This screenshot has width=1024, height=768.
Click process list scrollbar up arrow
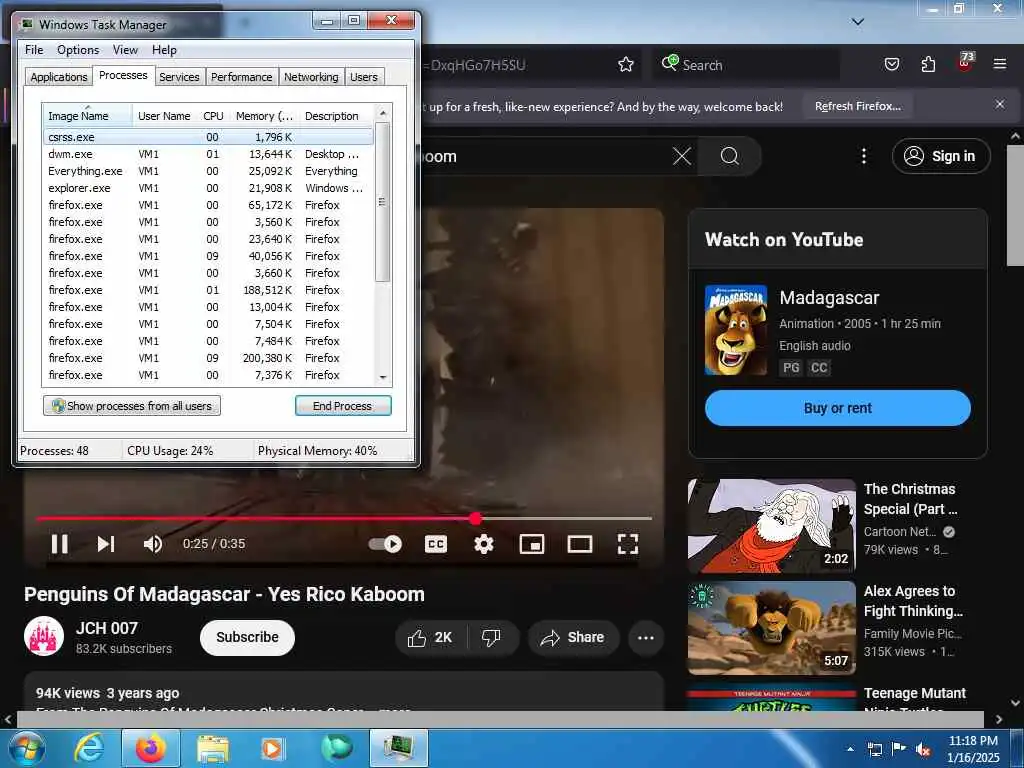pyautogui.click(x=383, y=113)
